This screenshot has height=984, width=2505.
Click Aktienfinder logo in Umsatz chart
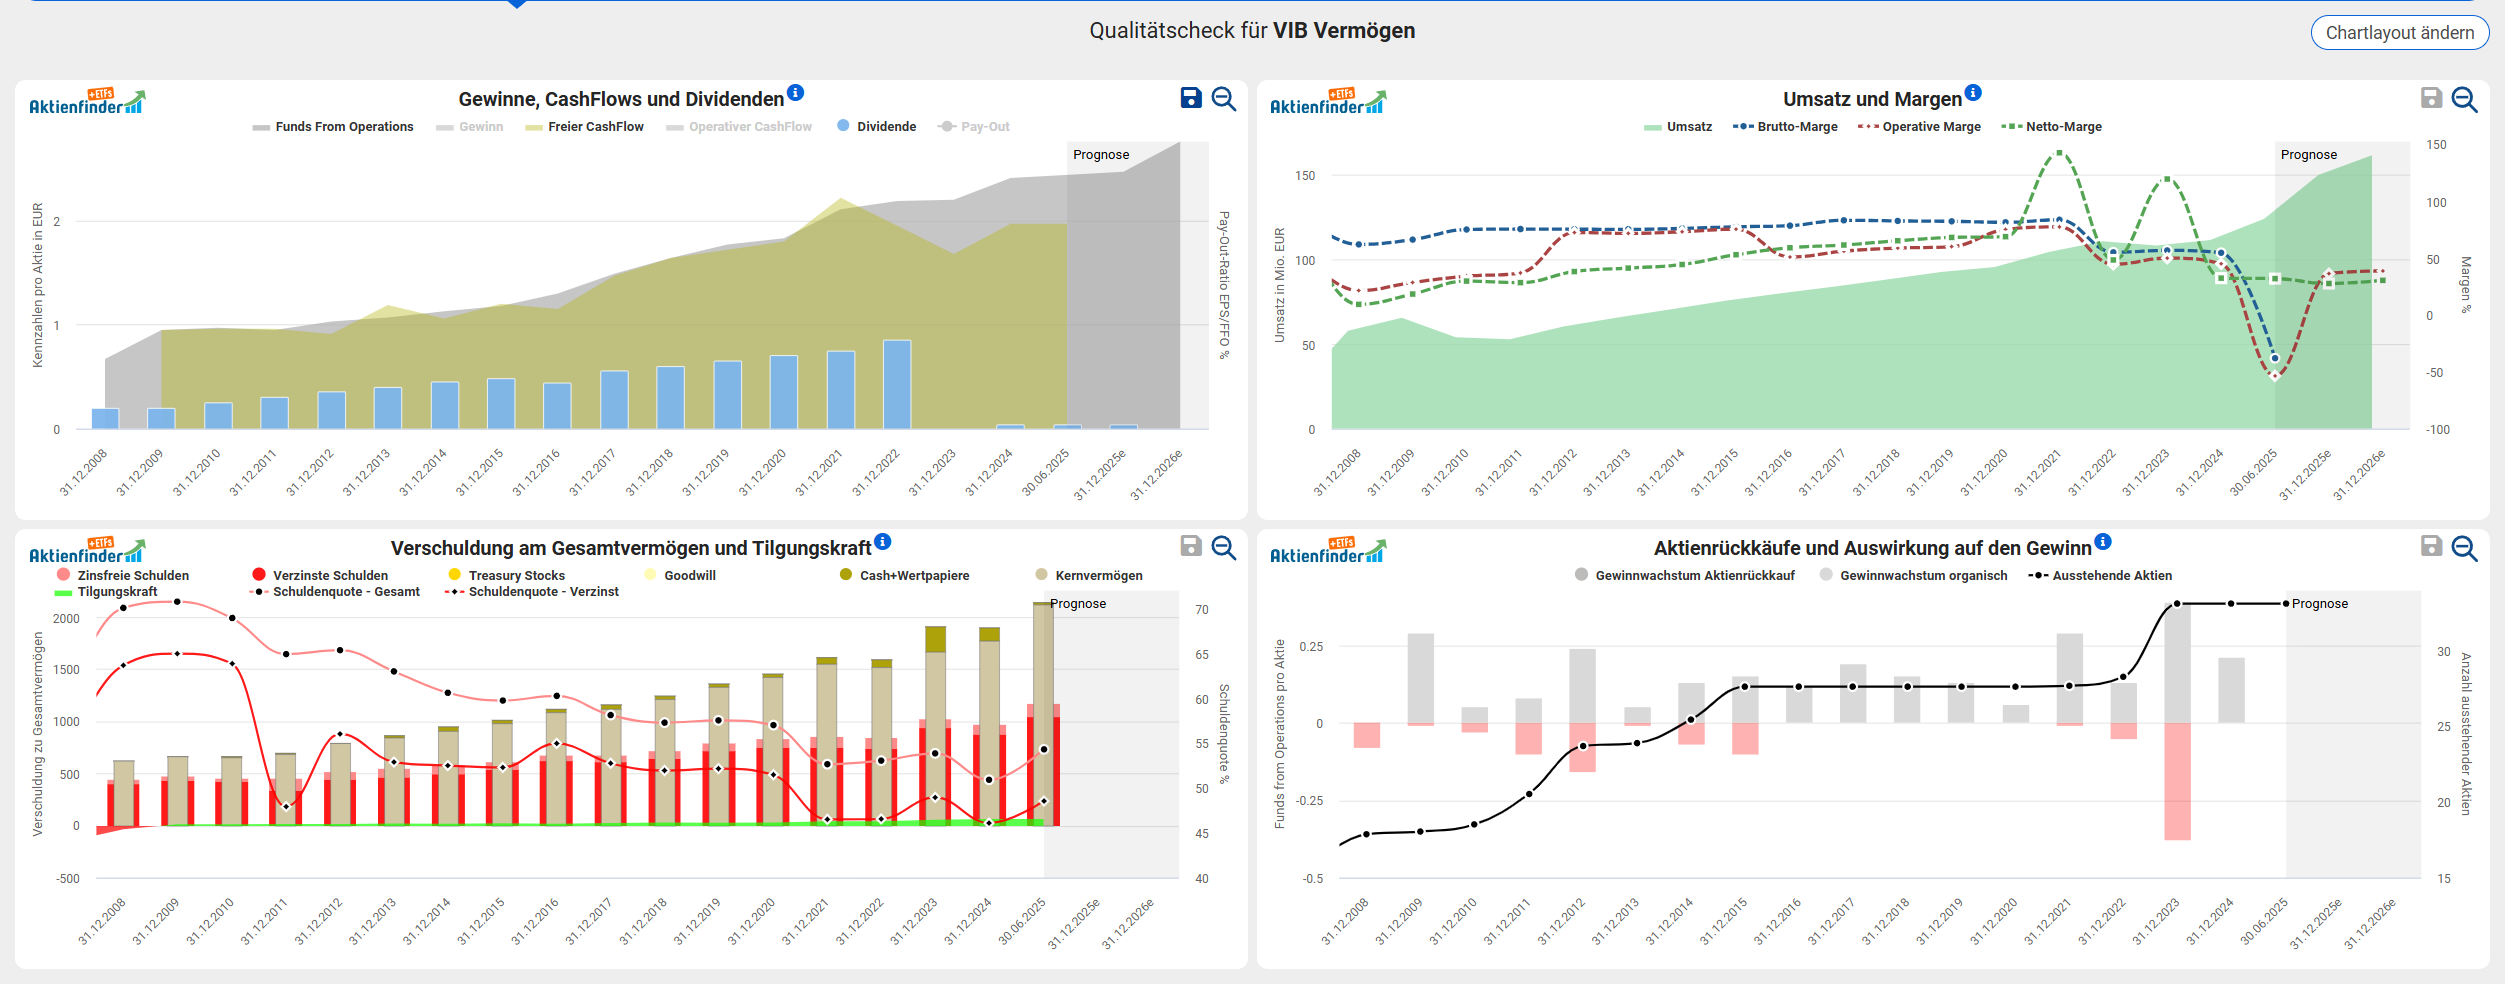click(x=1327, y=102)
